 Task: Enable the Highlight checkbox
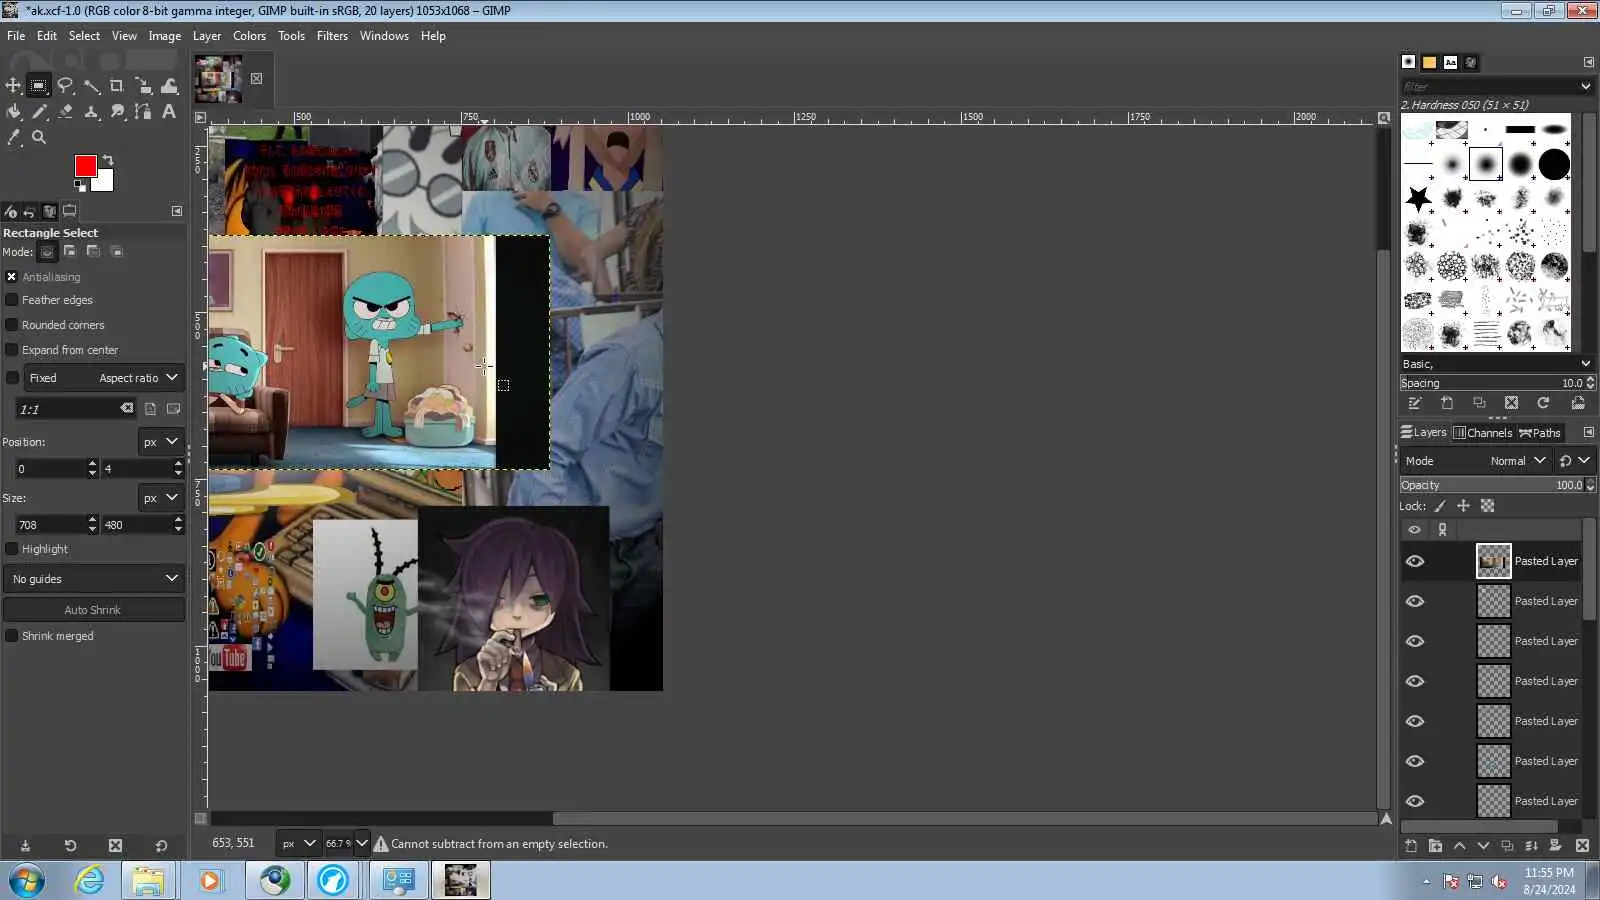pyautogui.click(x=12, y=549)
